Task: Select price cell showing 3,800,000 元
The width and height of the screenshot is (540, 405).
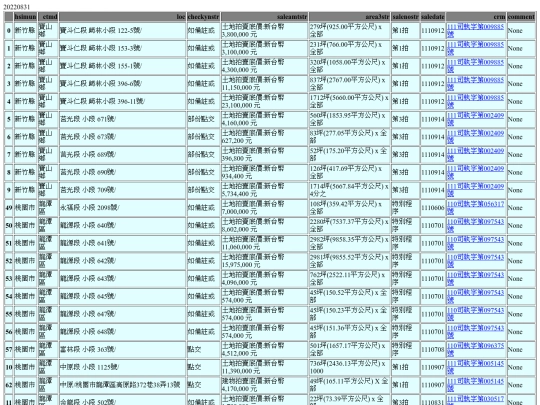Action: (264, 30)
